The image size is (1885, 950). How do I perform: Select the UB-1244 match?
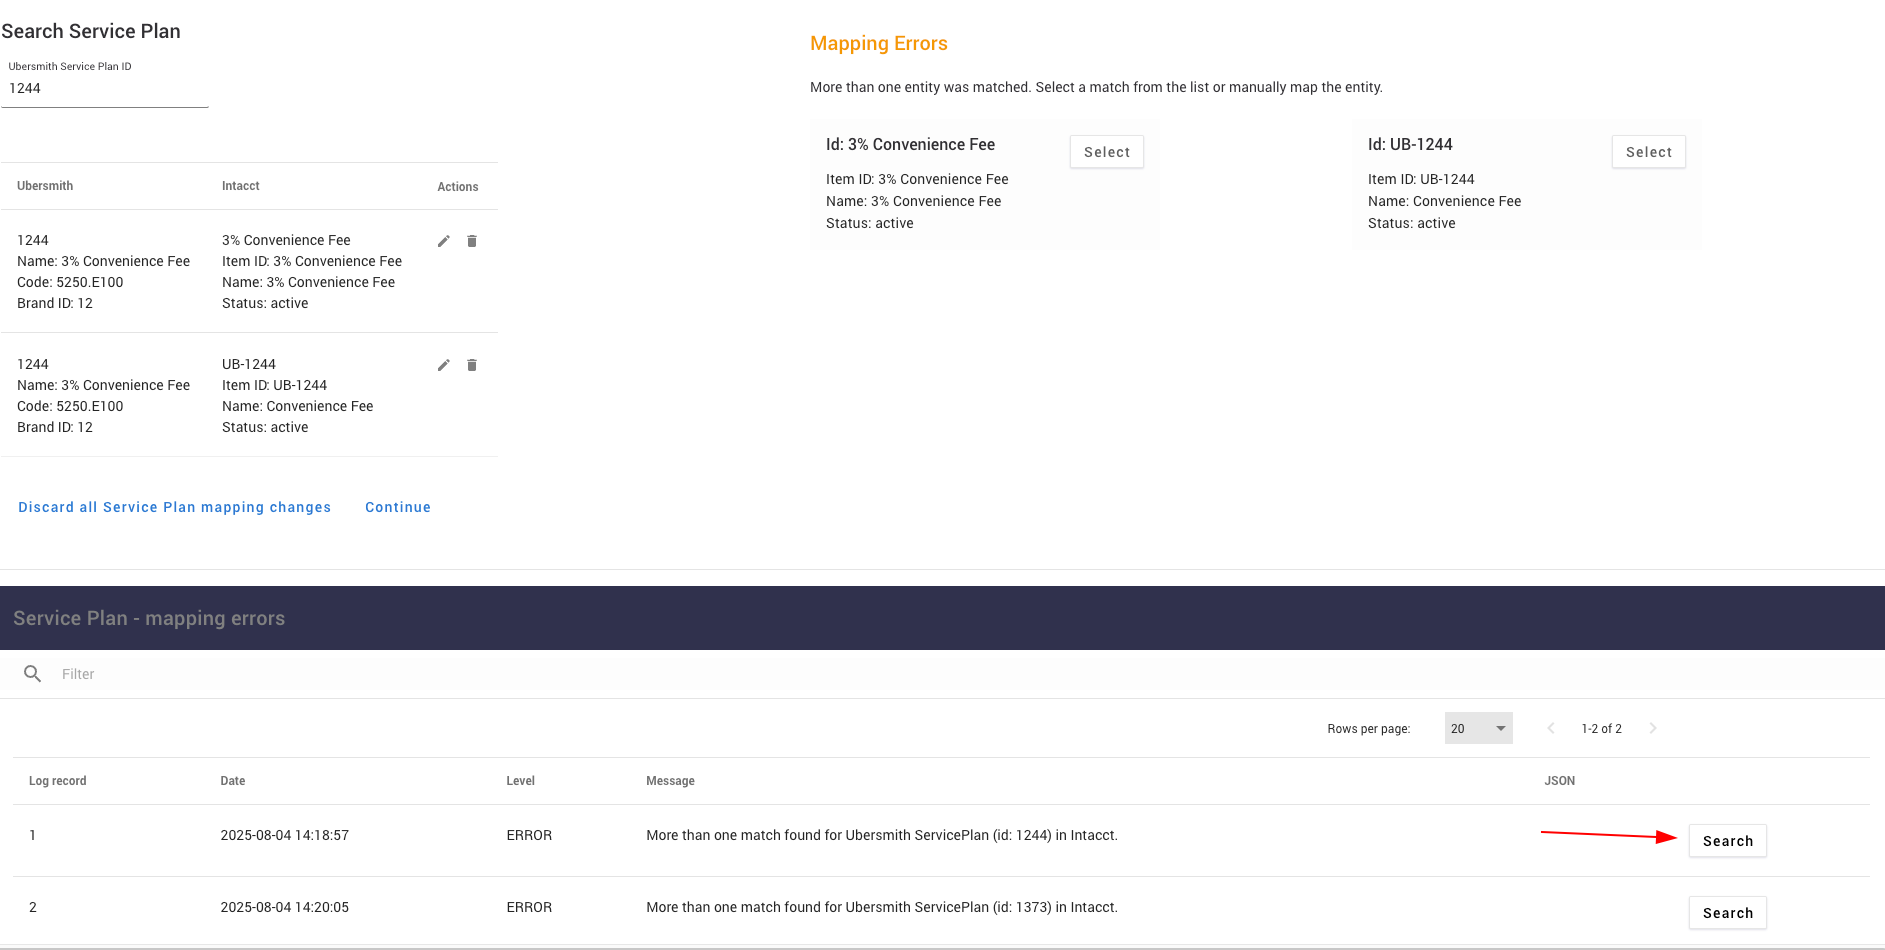(x=1649, y=152)
